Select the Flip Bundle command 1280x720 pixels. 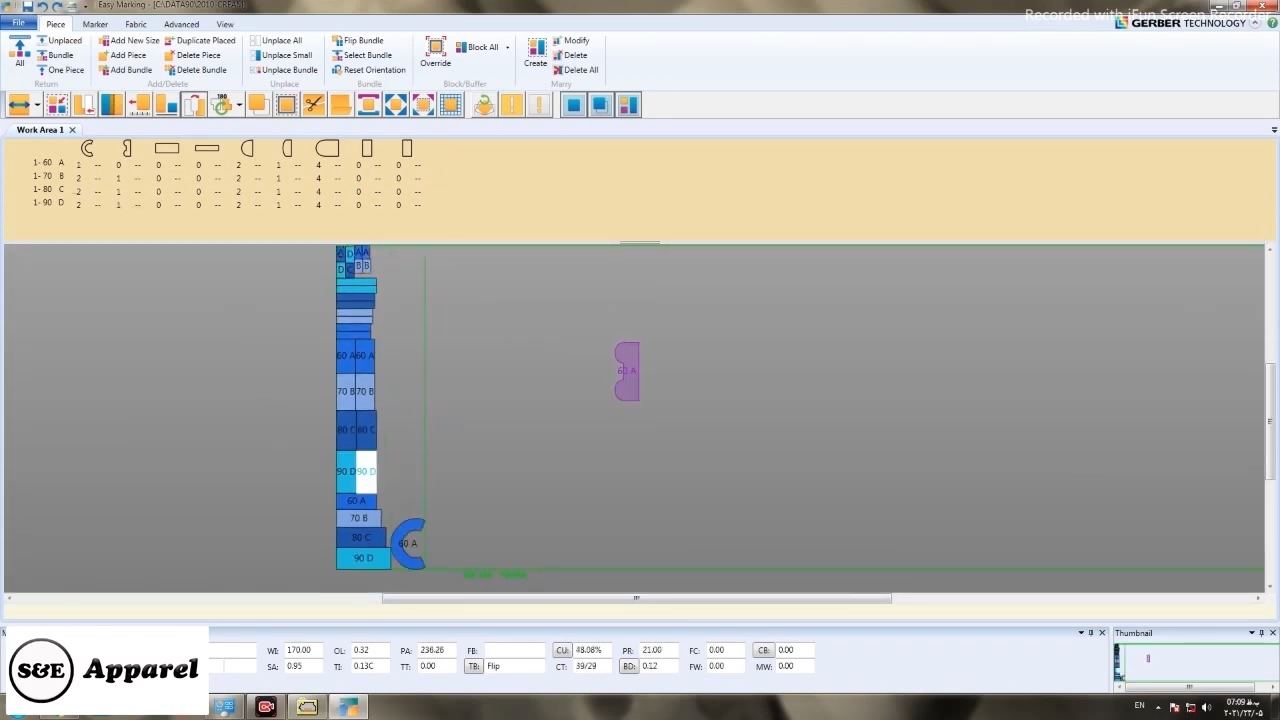tap(357, 41)
